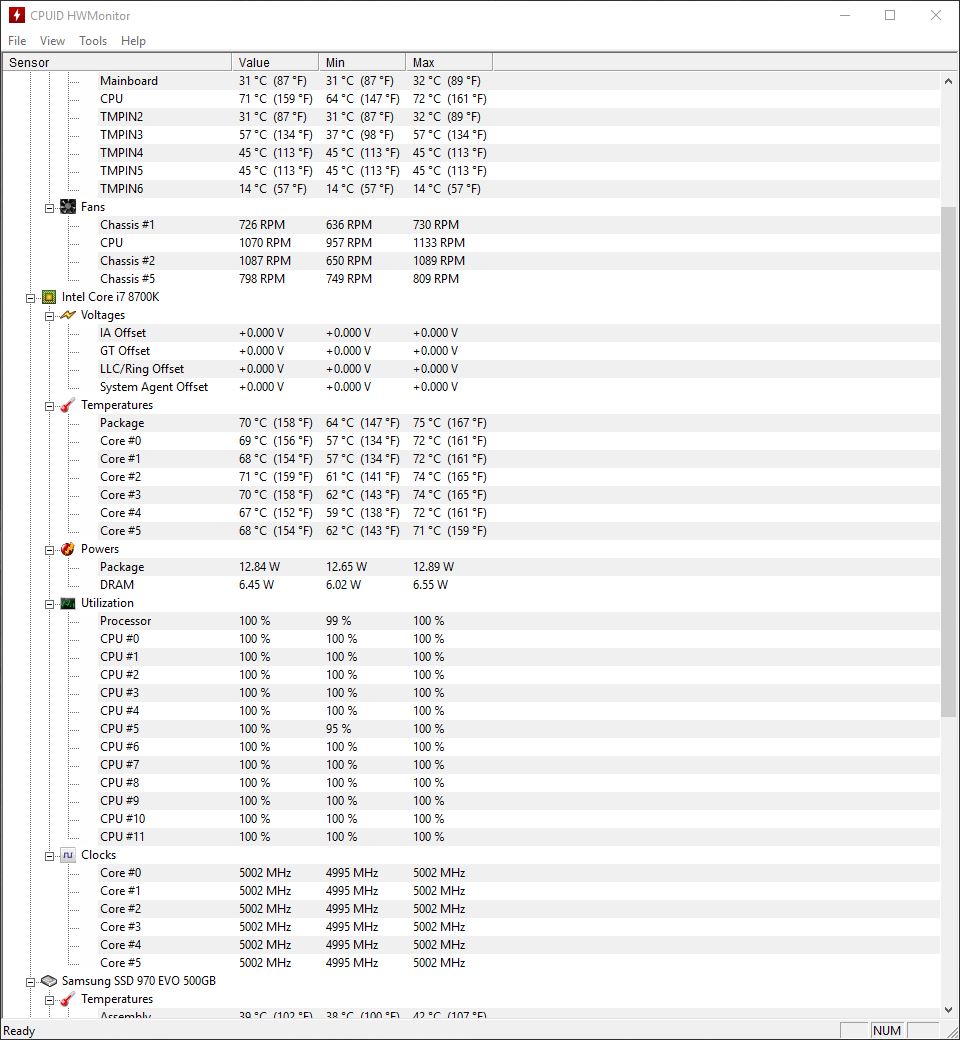
Task: Click the Intel Core i7 8700K chip icon
Action: [x=48, y=297]
